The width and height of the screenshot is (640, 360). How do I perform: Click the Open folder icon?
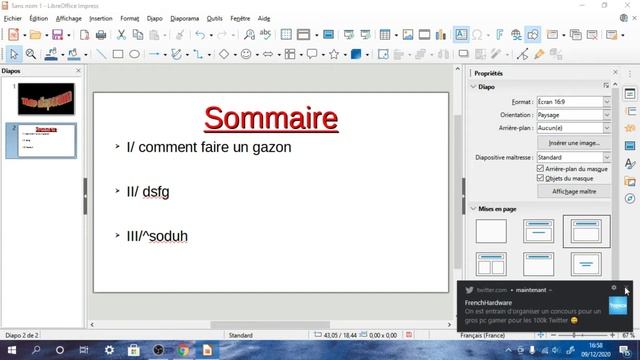pos(36,35)
